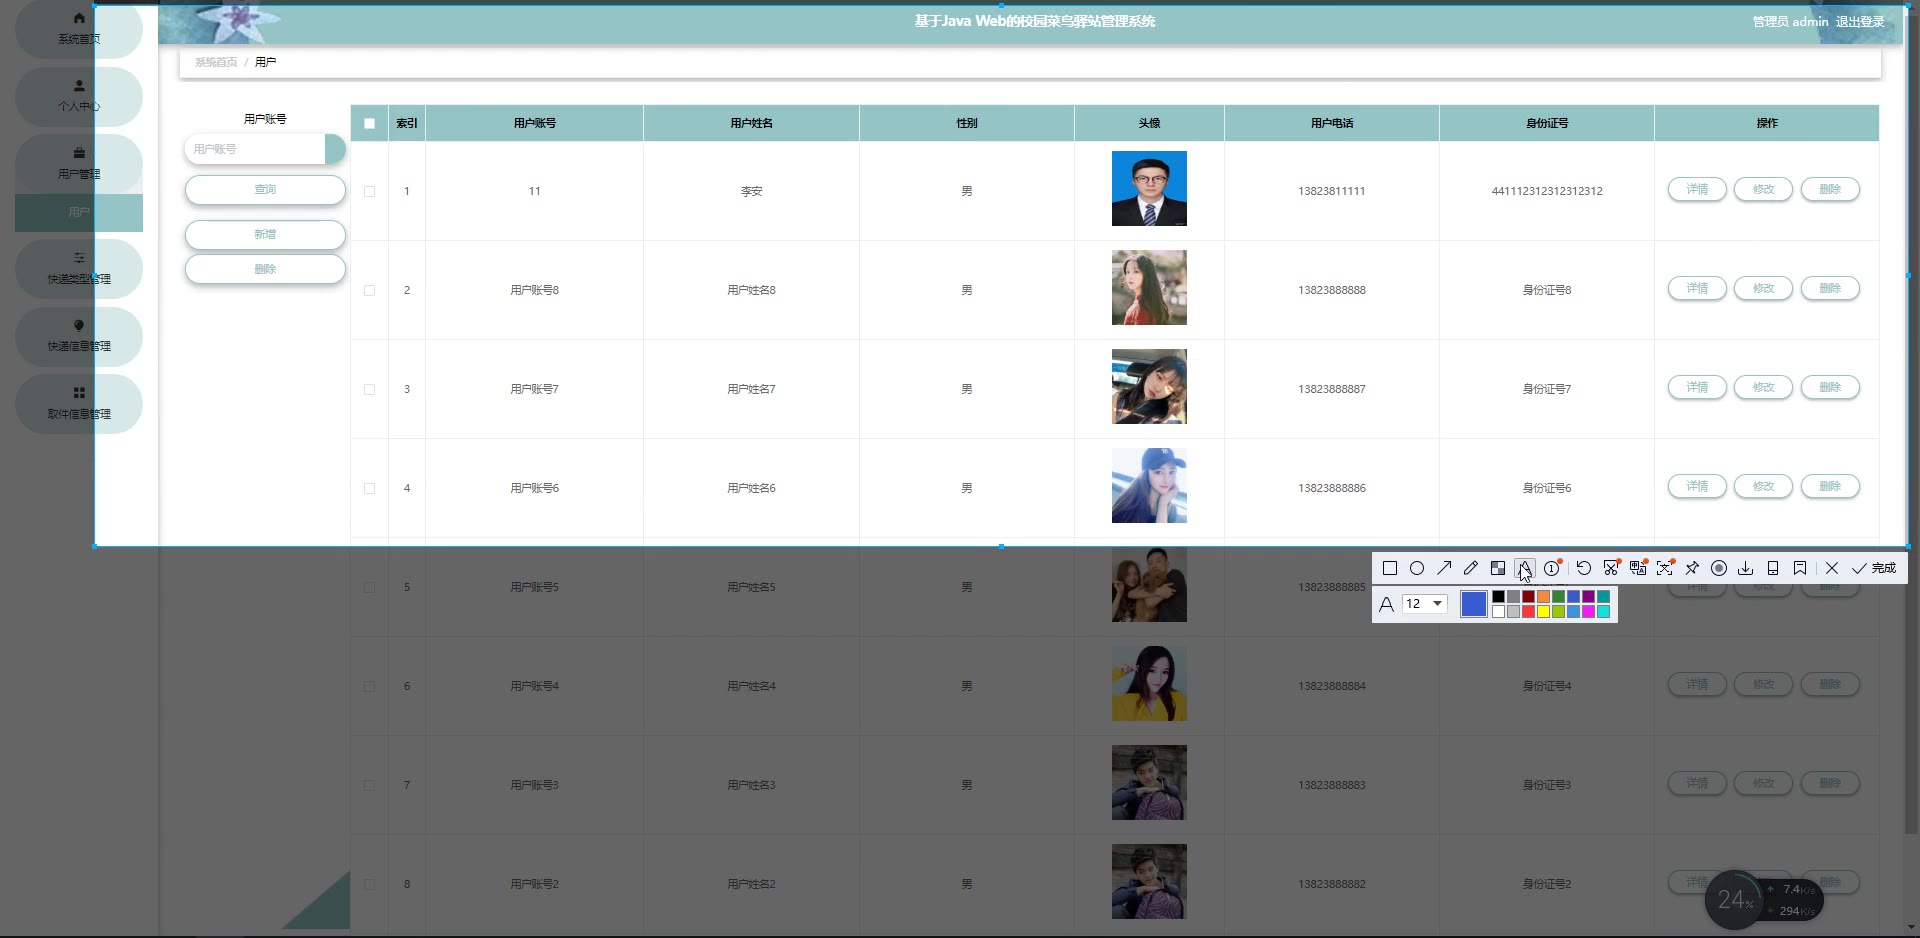
Task: Select the ellipse annotation tool
Action: (1417, 568)
